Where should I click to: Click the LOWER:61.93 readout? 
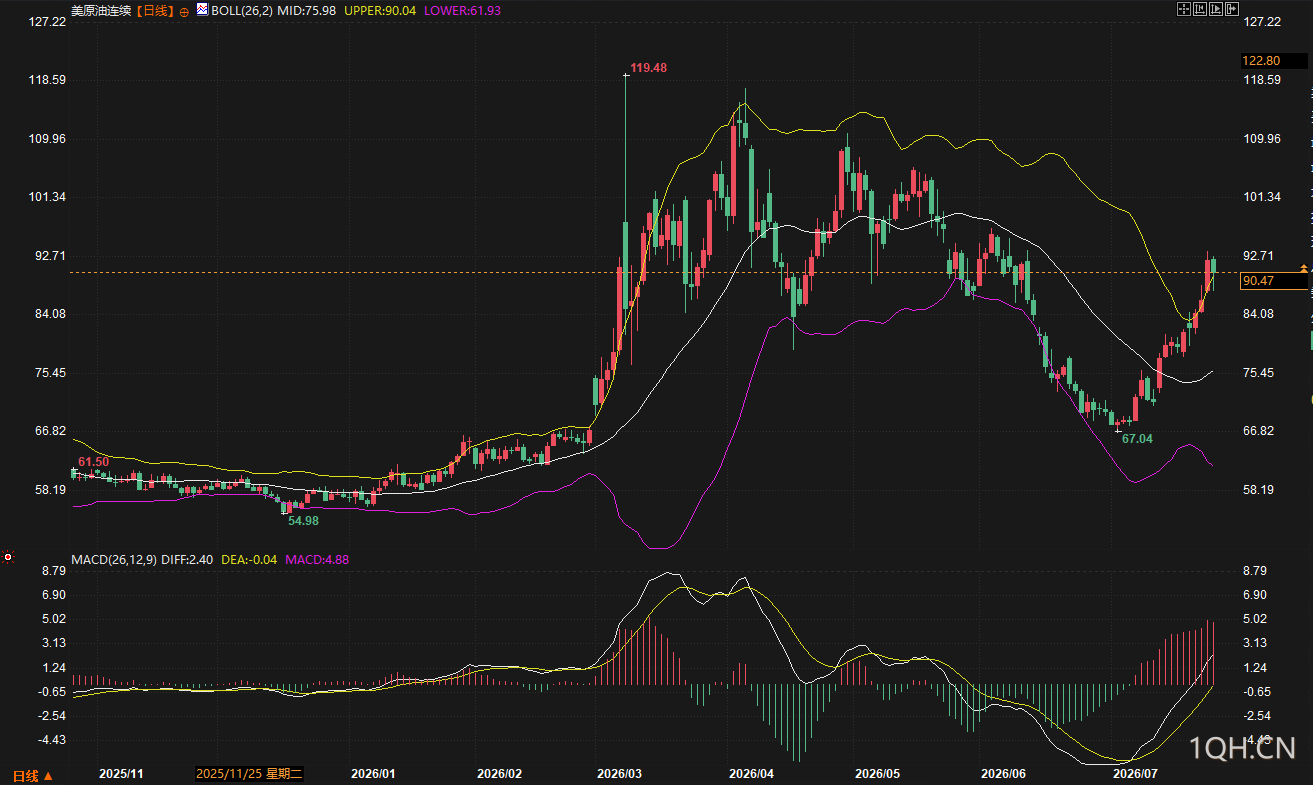pos(463,10)
